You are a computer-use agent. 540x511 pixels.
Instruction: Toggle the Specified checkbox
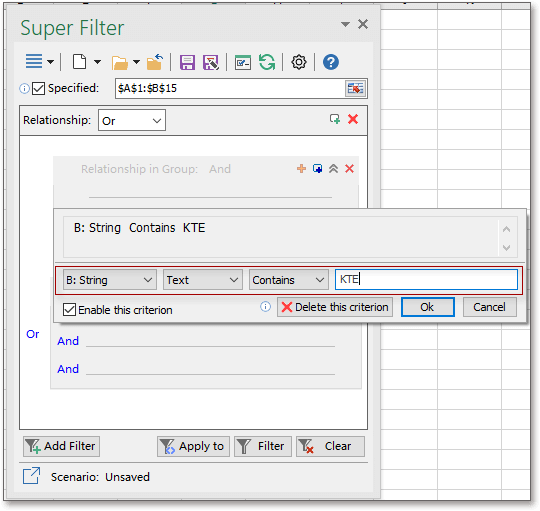coord(38,88)
